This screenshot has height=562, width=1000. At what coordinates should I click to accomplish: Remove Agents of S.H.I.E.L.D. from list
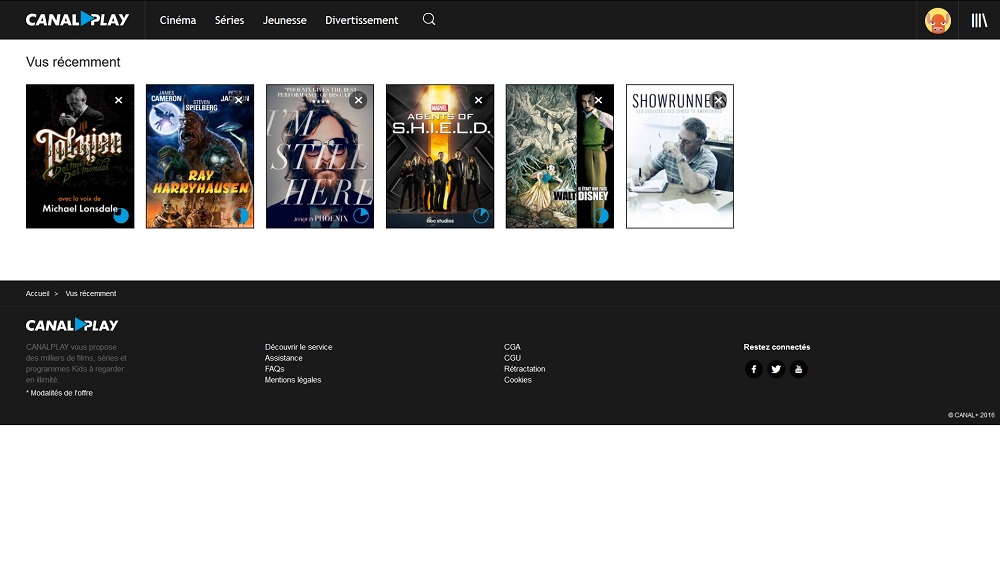click(478, 100)
